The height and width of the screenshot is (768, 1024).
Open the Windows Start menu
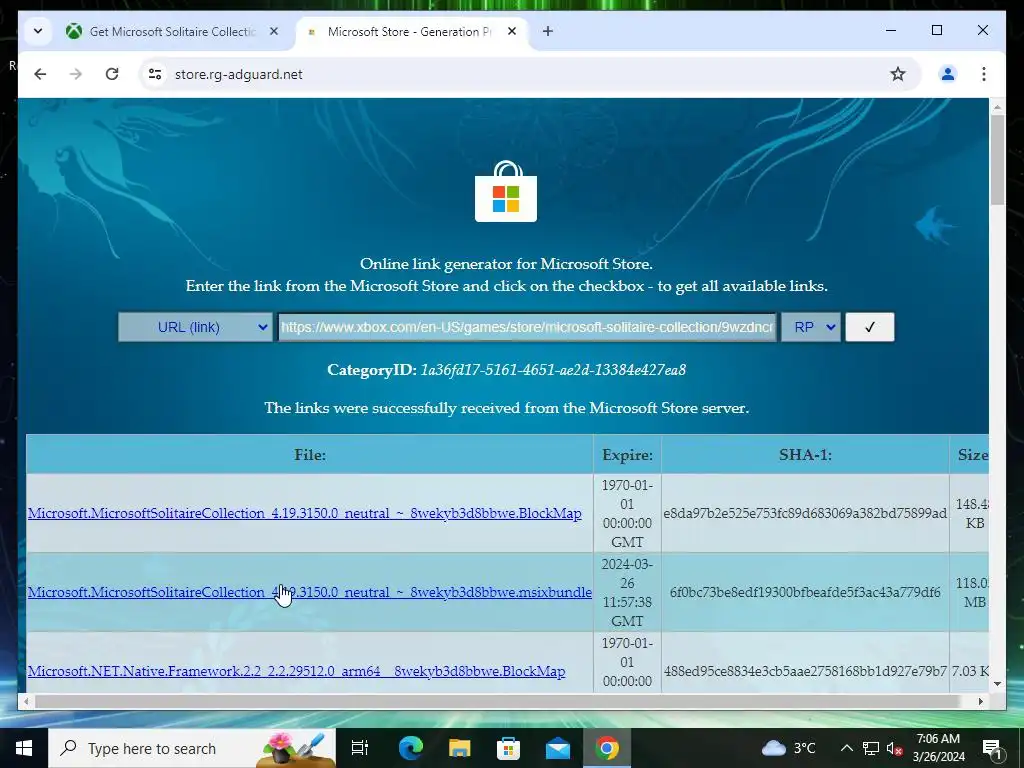click(24, 748)
